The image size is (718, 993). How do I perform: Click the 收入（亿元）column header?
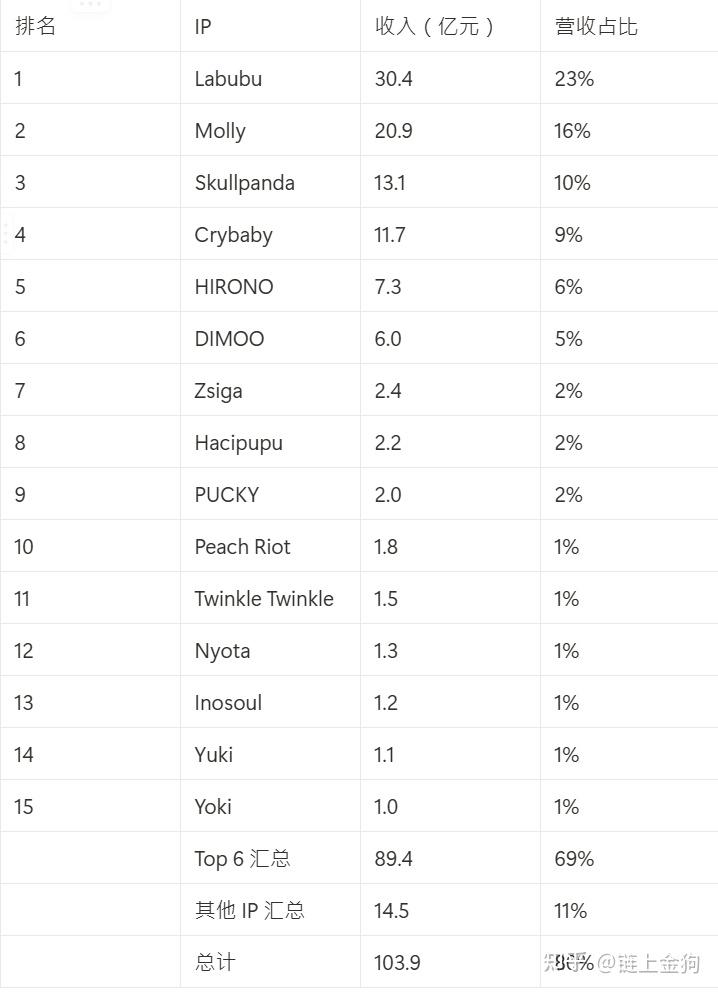click(x=435, y=27)
